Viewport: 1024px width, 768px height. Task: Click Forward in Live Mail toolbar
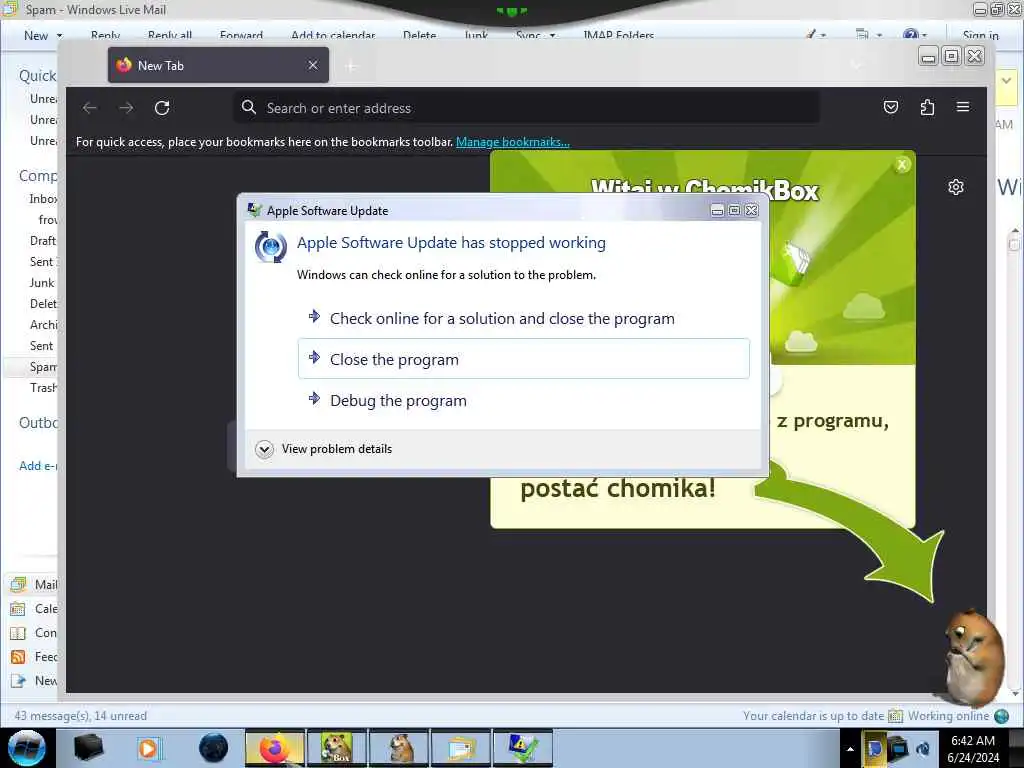coord(241,35)
